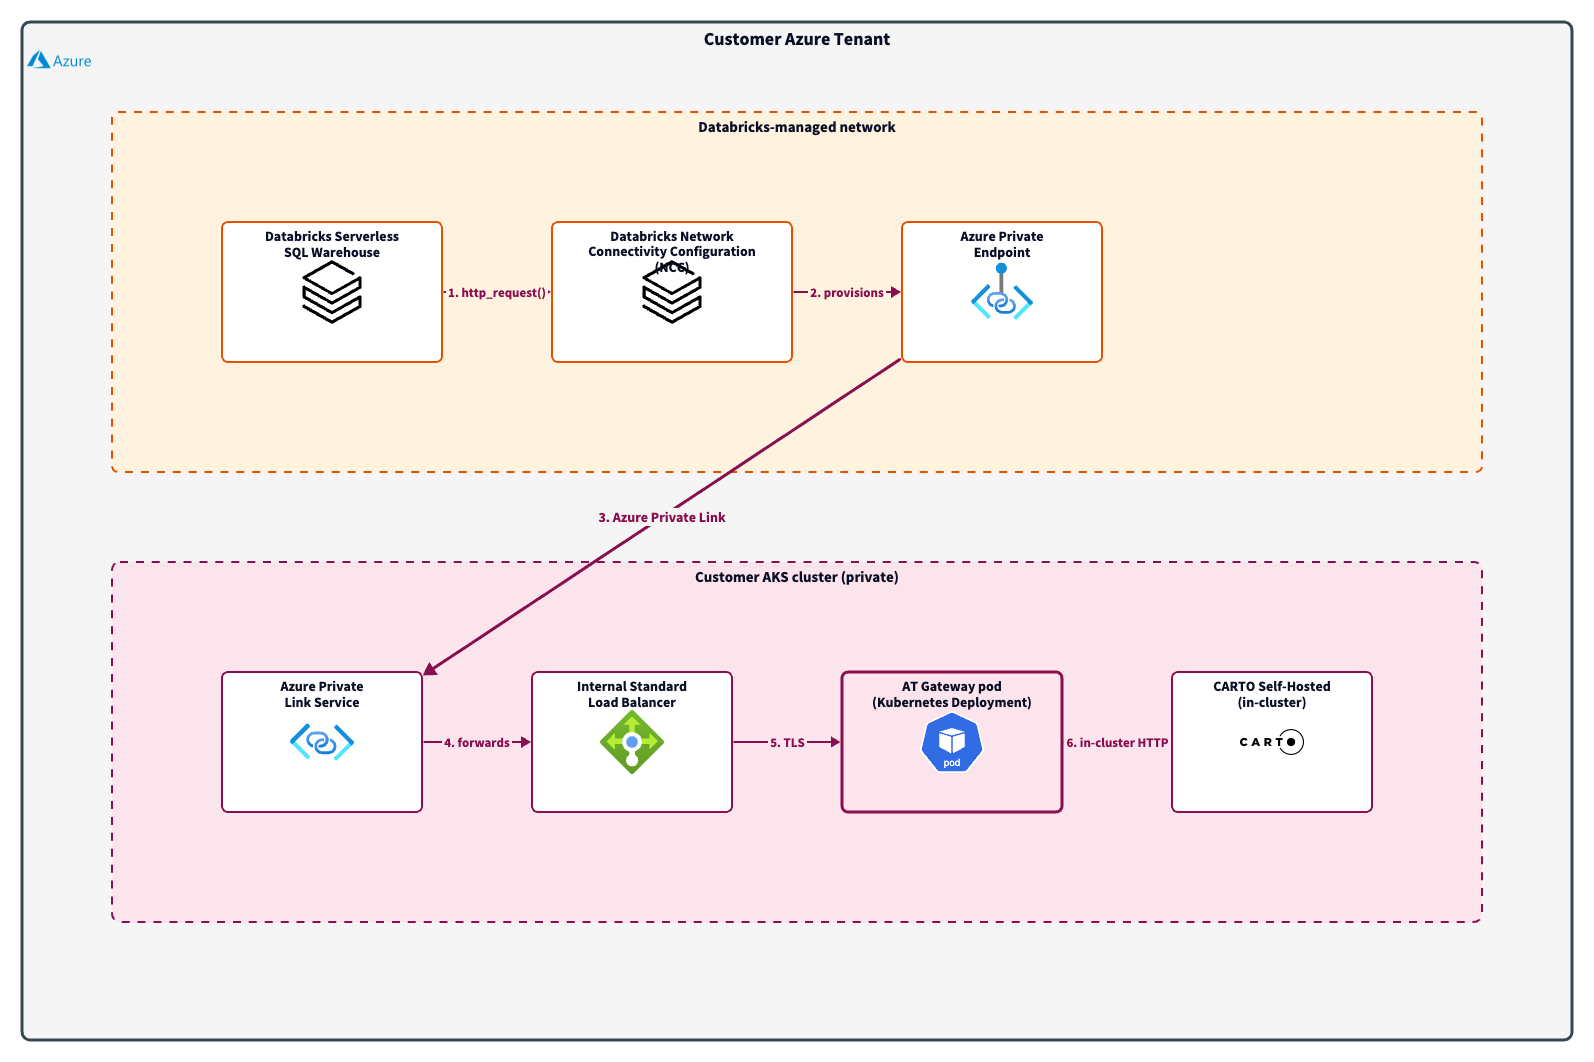
Task: Select the Databricks Serverless SQL Warehouse stack icon
Action: point(332,292)
